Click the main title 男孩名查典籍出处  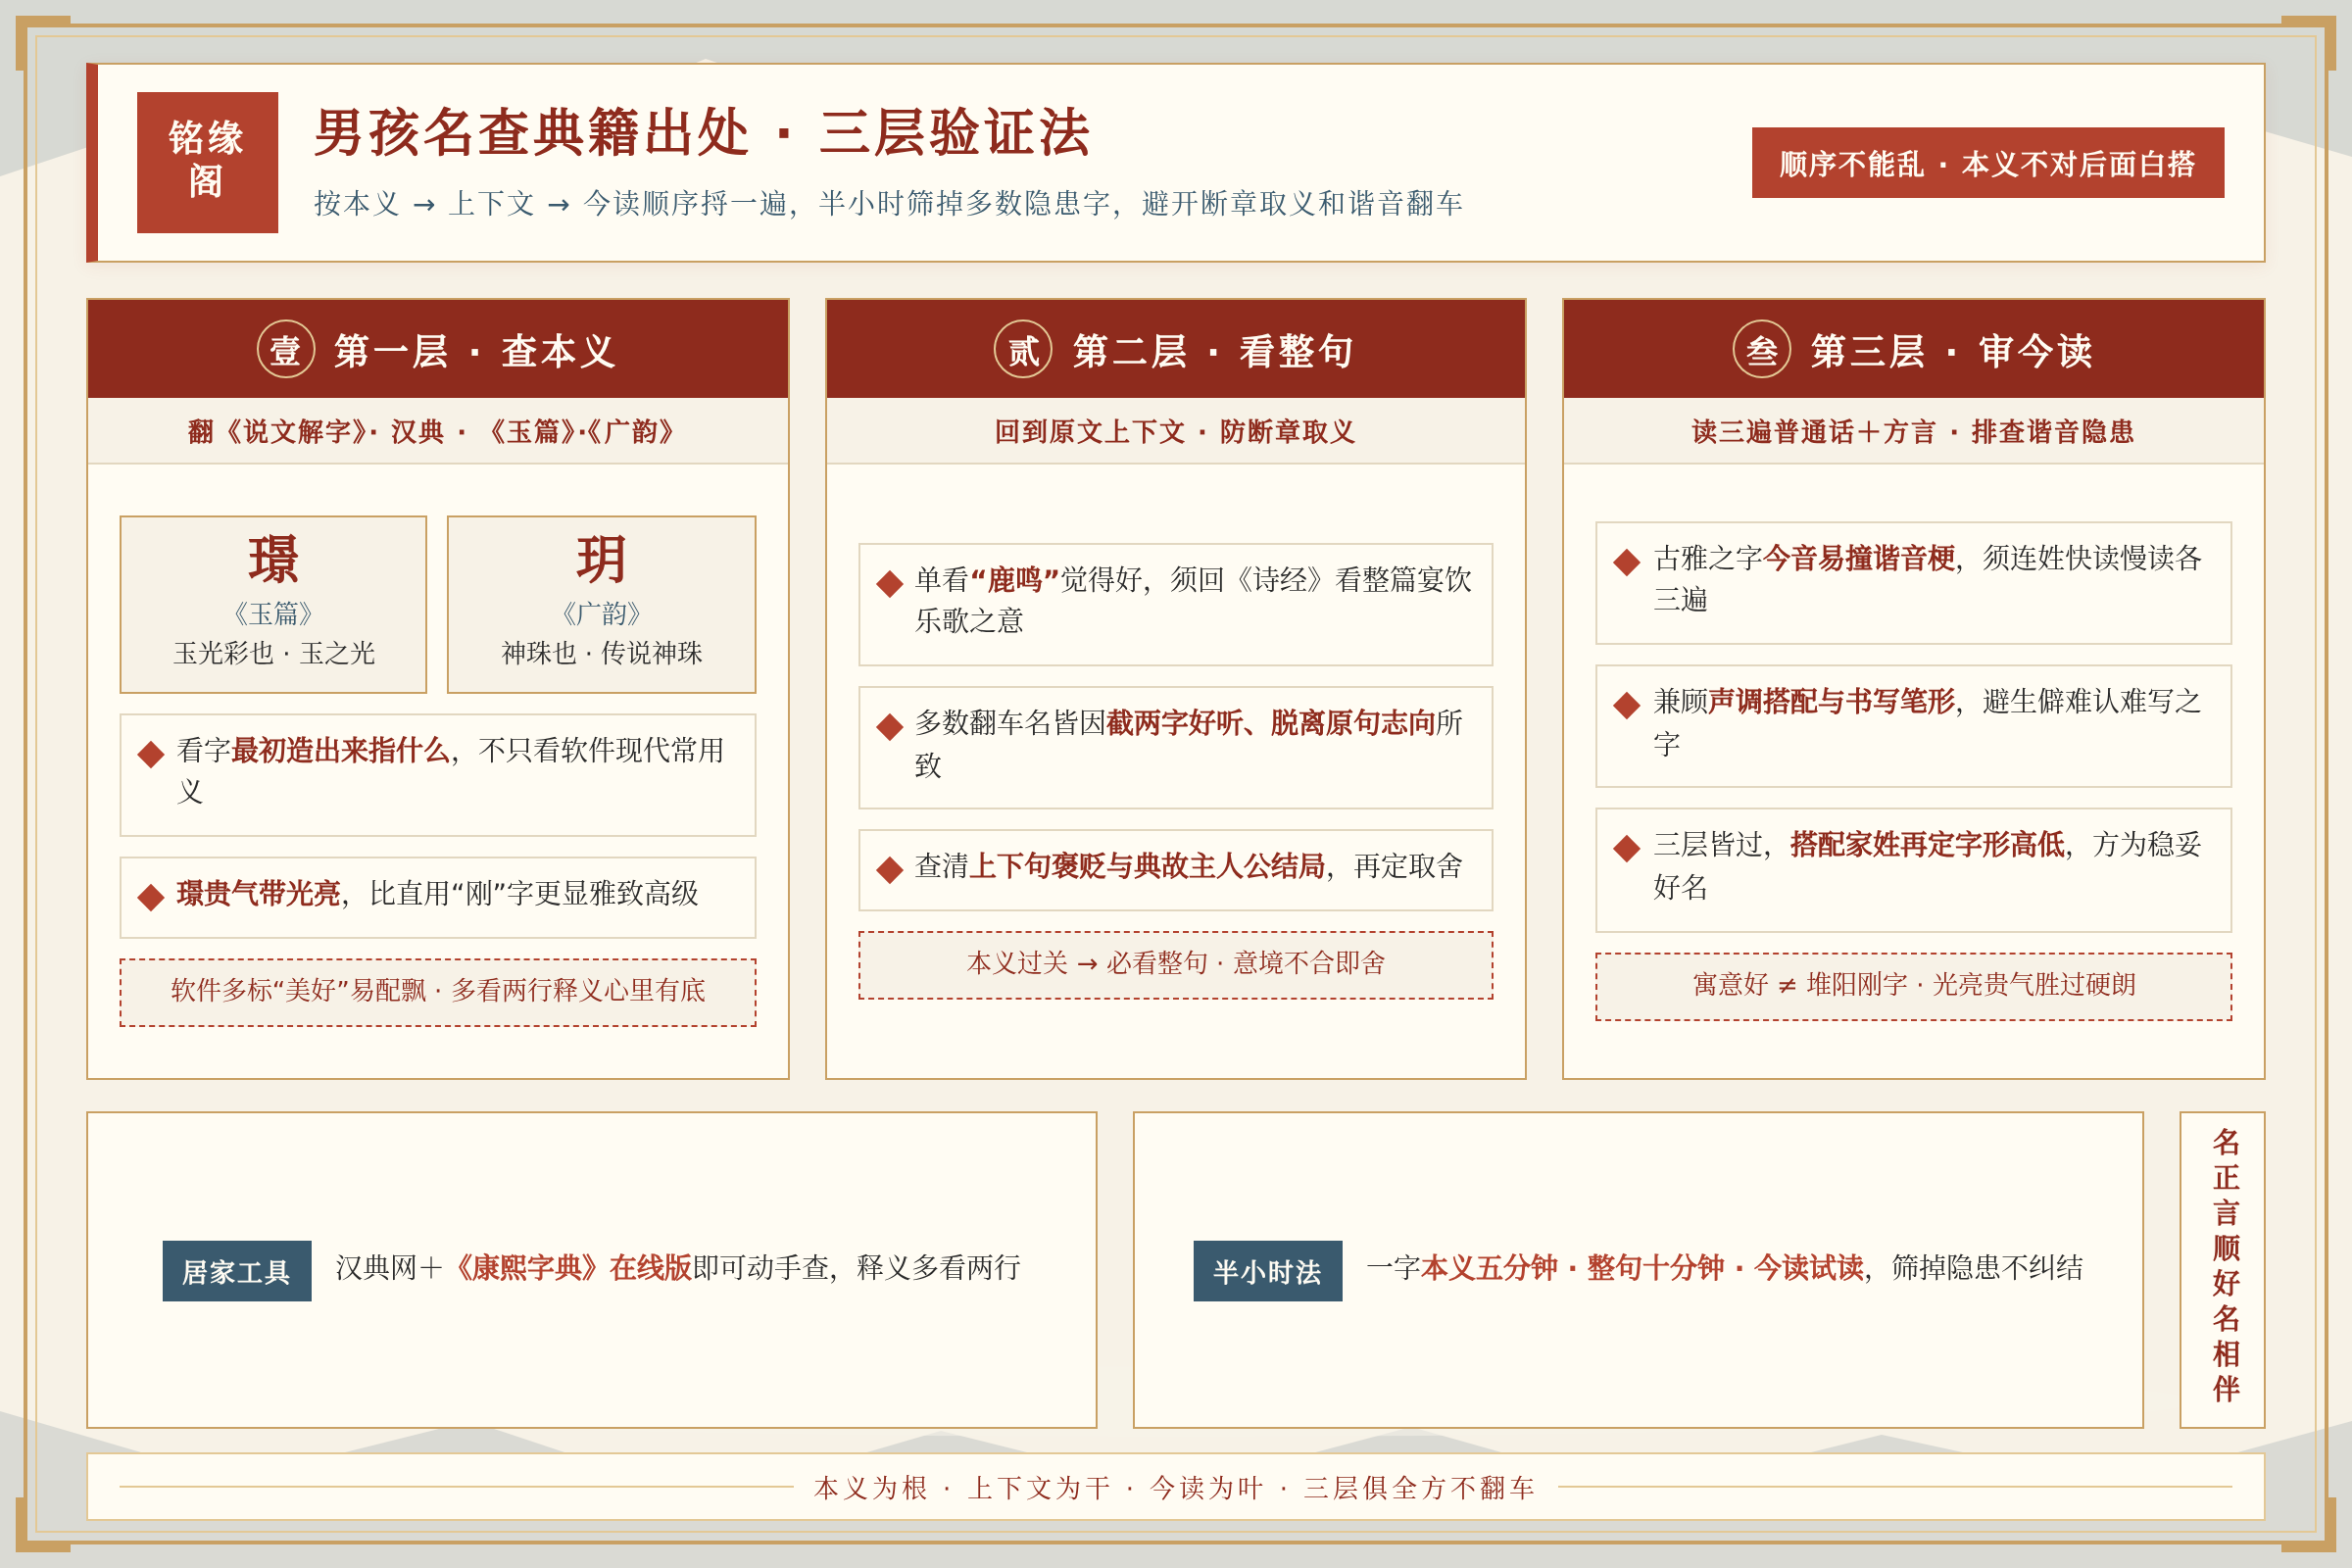[x=702, y=132]
